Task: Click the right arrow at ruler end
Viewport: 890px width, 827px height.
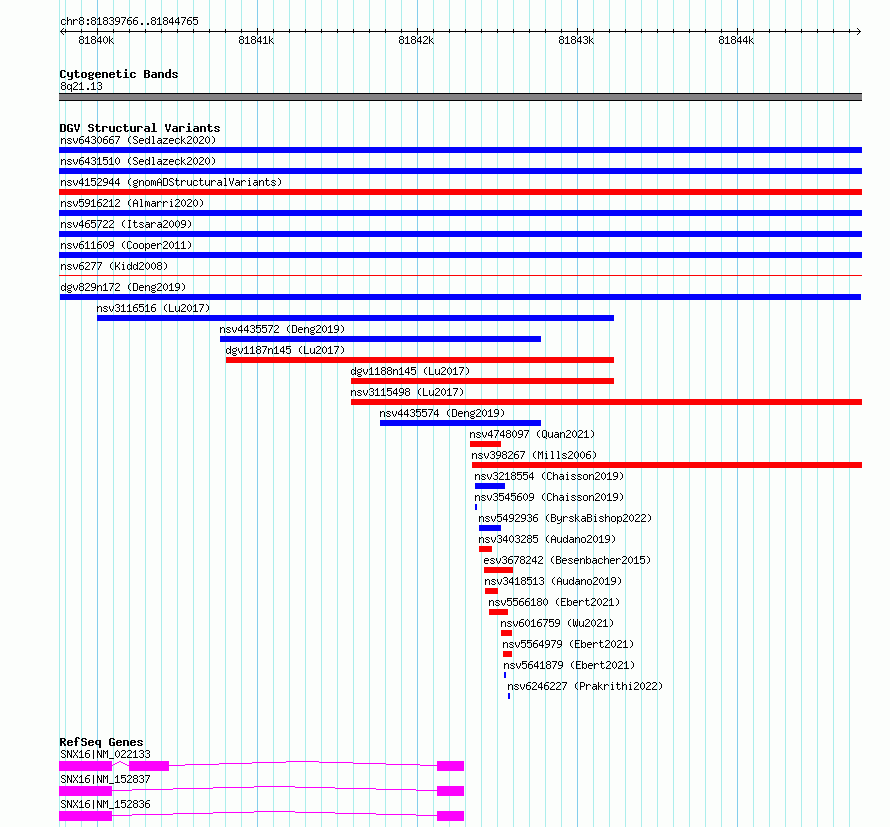Action: click(x=859, y=31)
